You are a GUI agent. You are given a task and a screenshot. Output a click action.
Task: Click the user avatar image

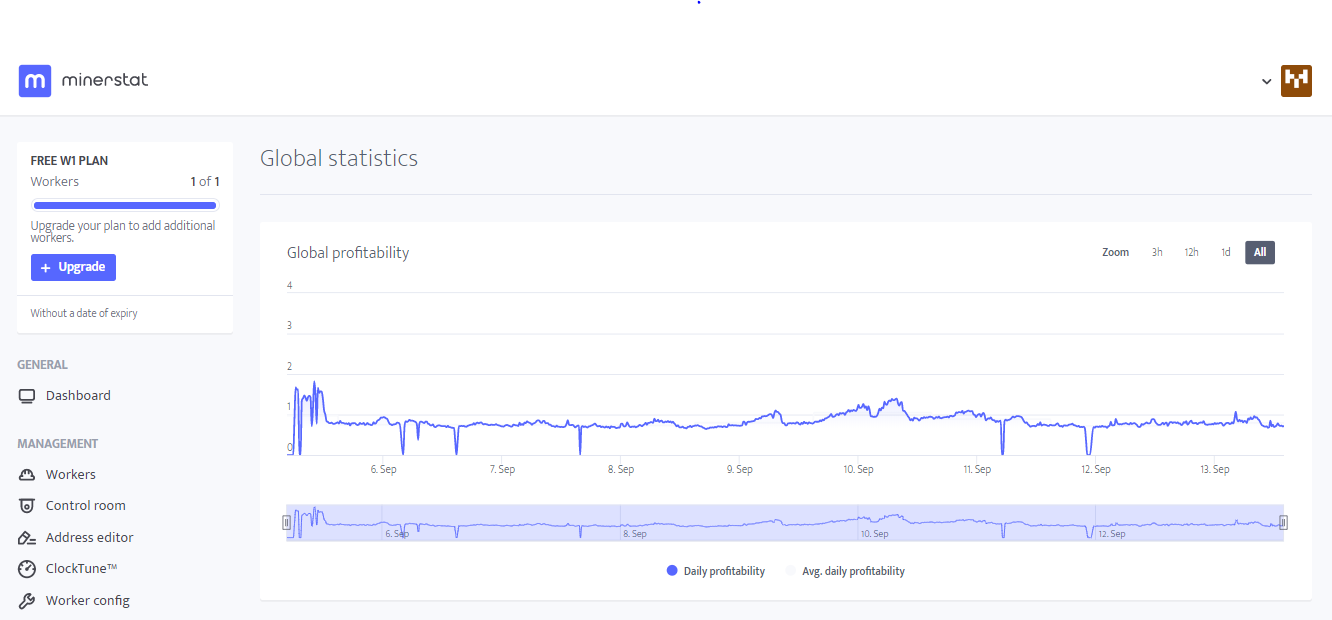(x=1296, y=81)
